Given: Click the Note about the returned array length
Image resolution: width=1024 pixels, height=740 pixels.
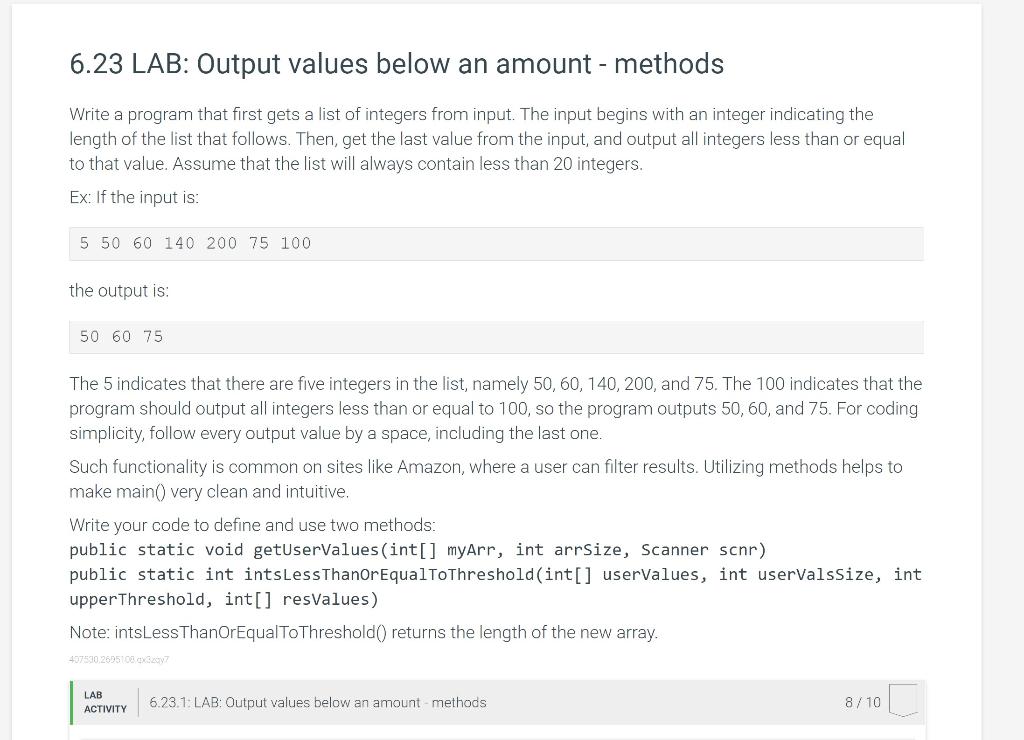Looking at the screenshot, I should 363,633.
